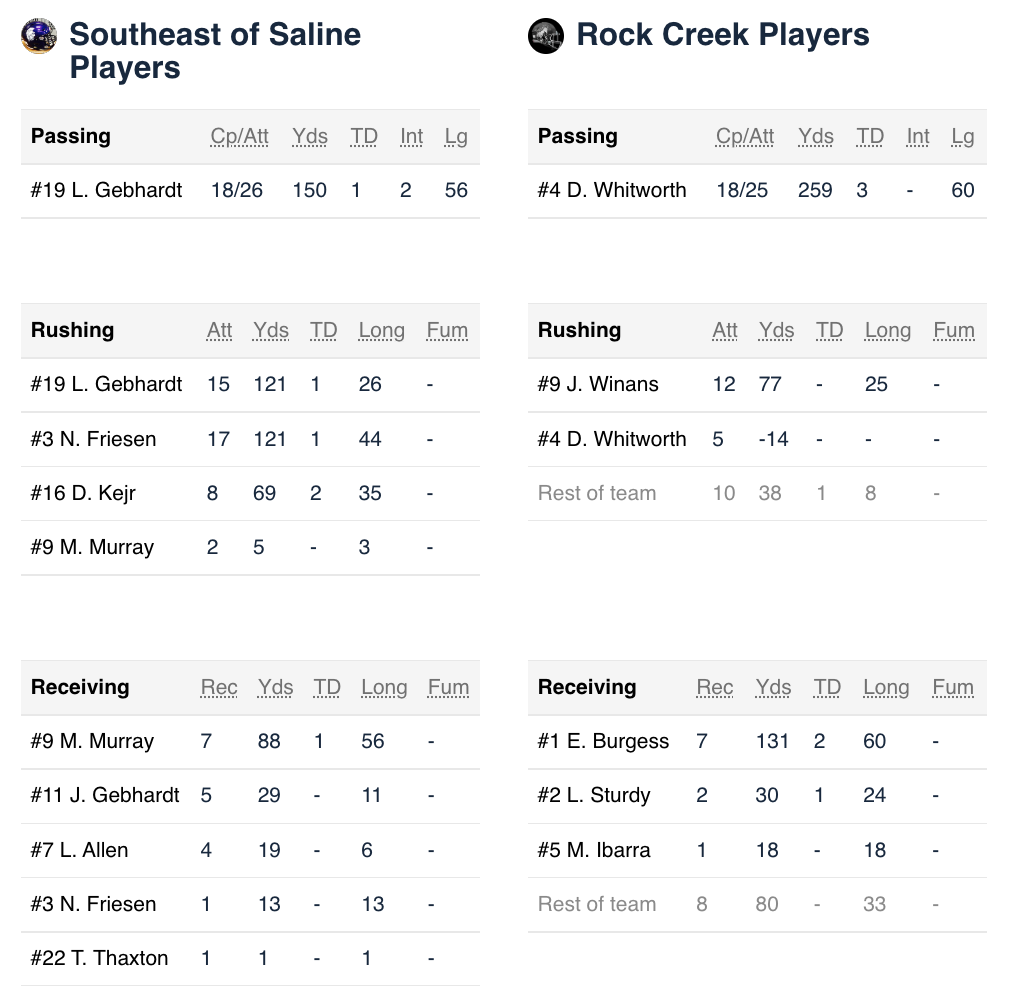Screen dimensions: 1030x986
Task: Open rusher #3 N. Friesen
Action: (93, 439)
